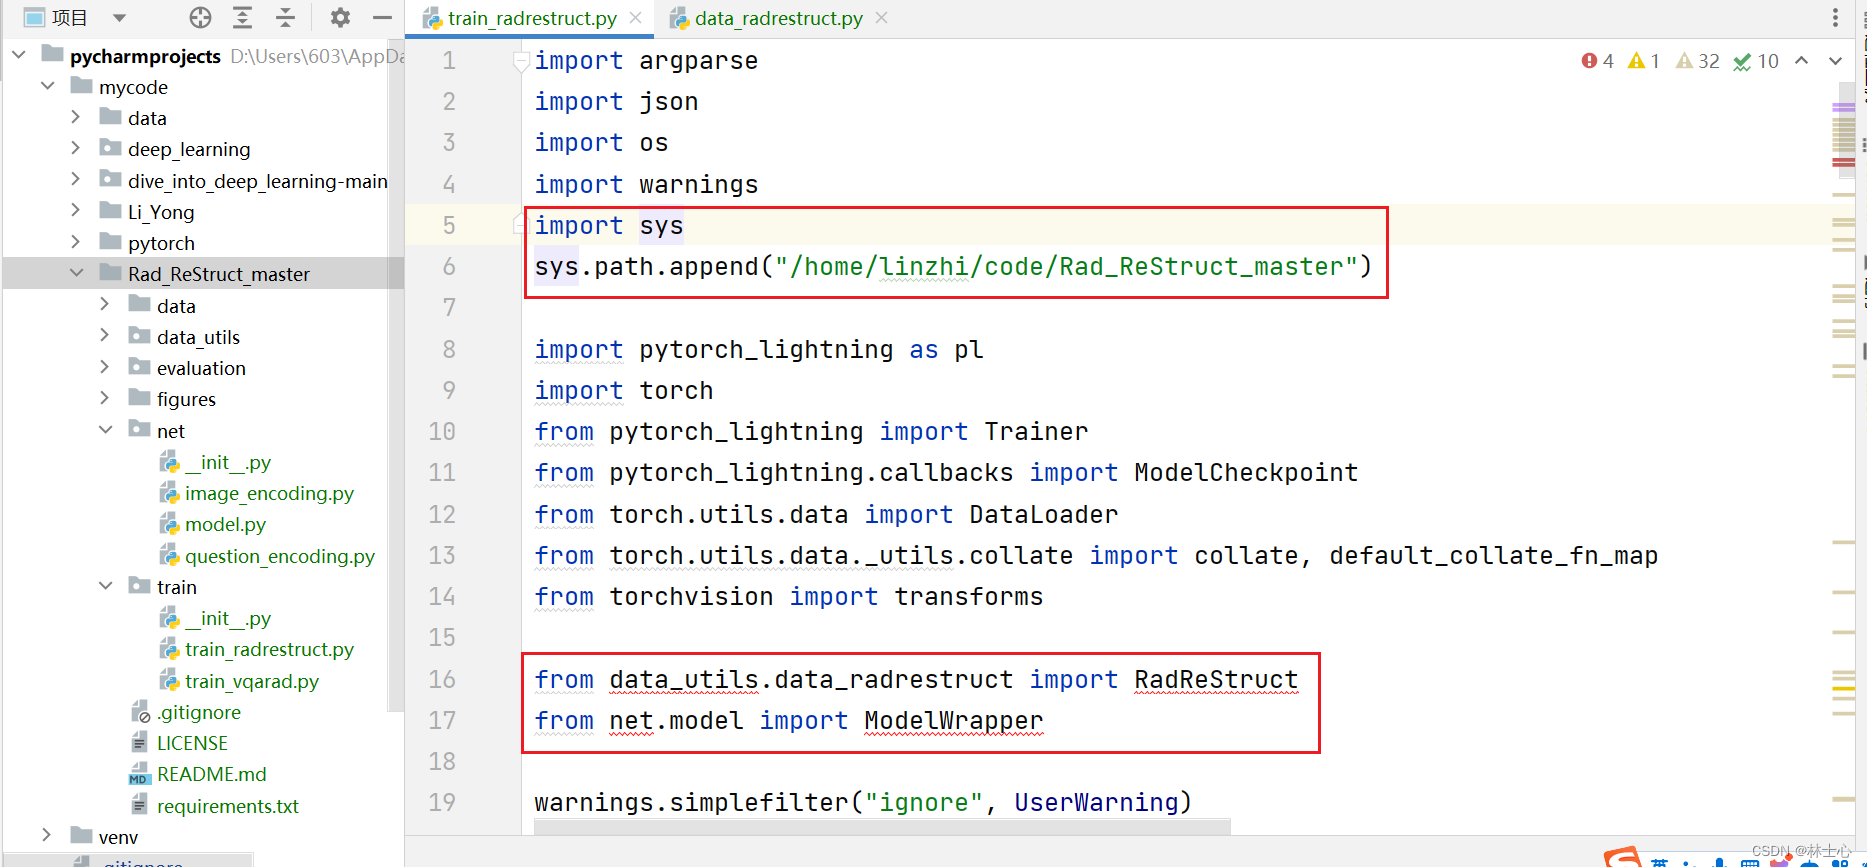Click the warnings indicator showing 1
The height and width of the screenshot is (867, 1867).
[1644, 61]
